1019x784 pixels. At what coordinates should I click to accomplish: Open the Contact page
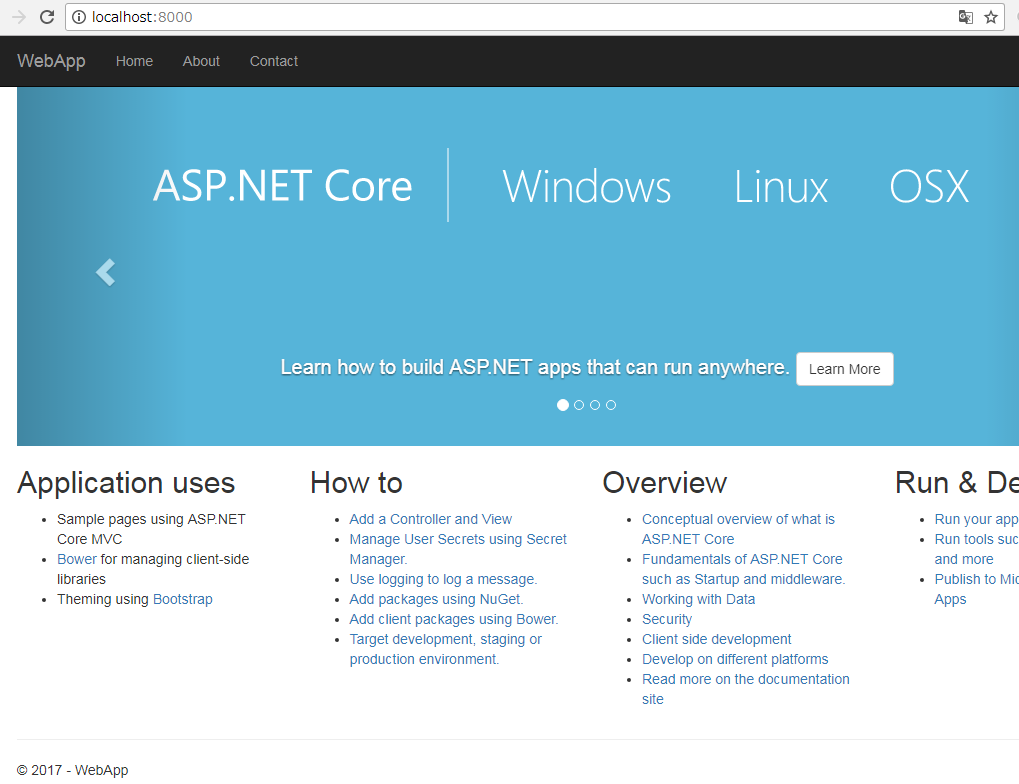coord(273,61)
